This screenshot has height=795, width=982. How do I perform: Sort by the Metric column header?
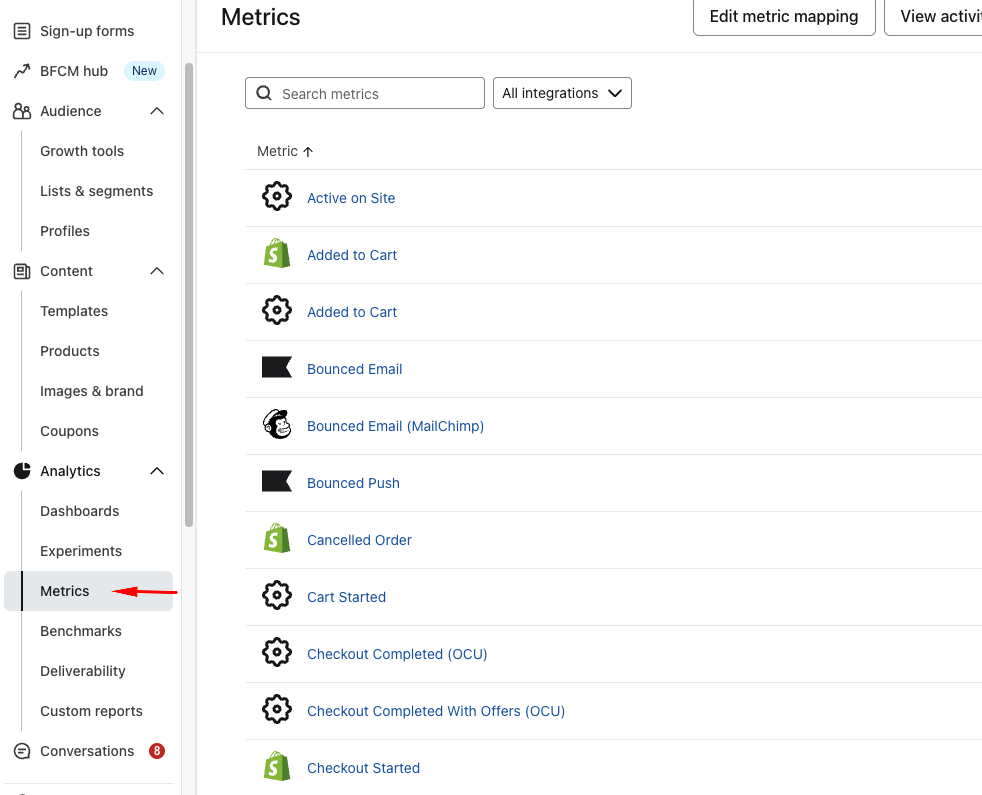285,151
